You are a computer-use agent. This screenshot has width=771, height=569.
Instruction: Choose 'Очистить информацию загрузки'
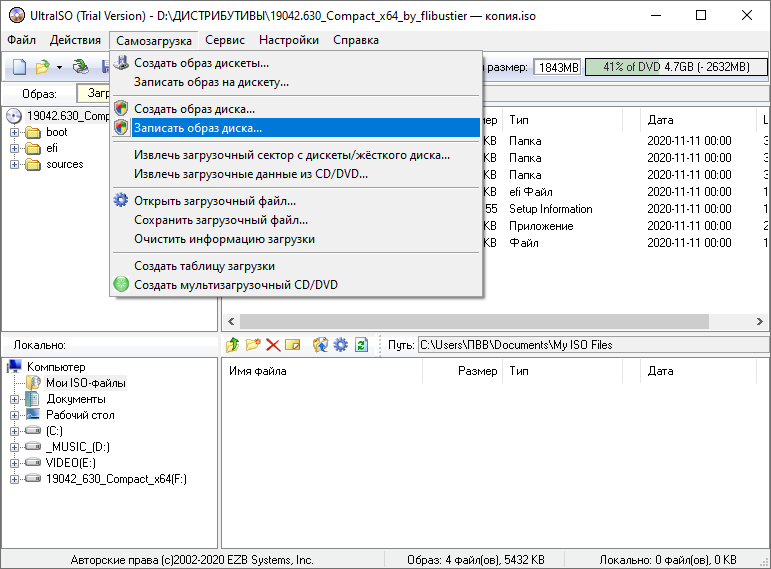point(297,239)
